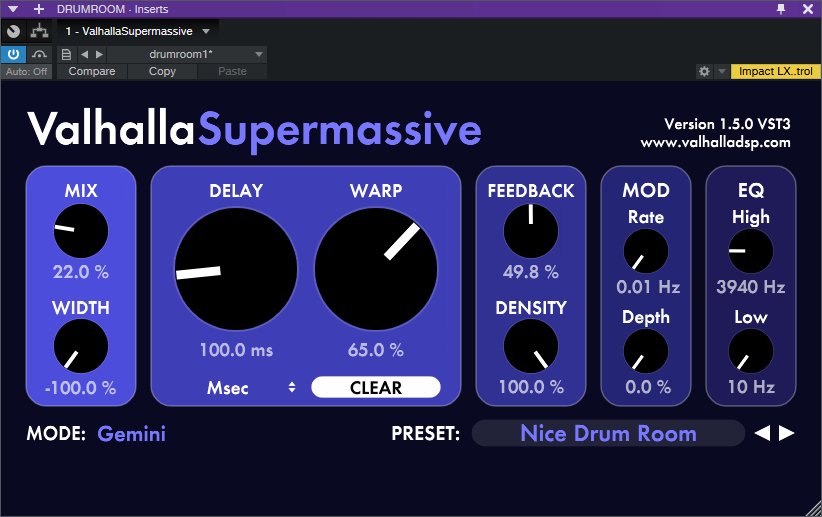Click the Version 1.5.0 VST3 text
Image resolution: width=822 pixels, height=517 pixels.
[727, 124]
